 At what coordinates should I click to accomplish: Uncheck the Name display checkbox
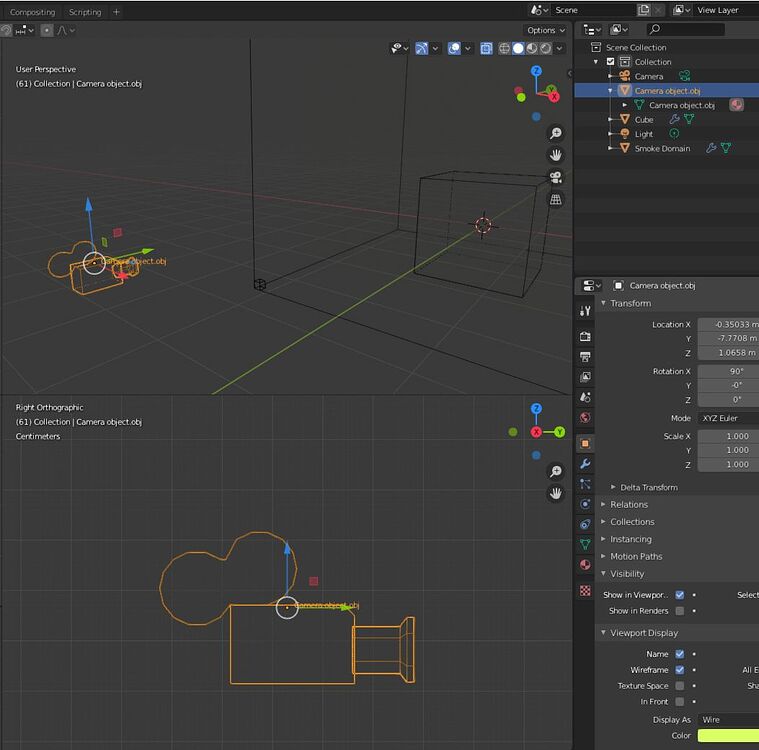[680, 654]
